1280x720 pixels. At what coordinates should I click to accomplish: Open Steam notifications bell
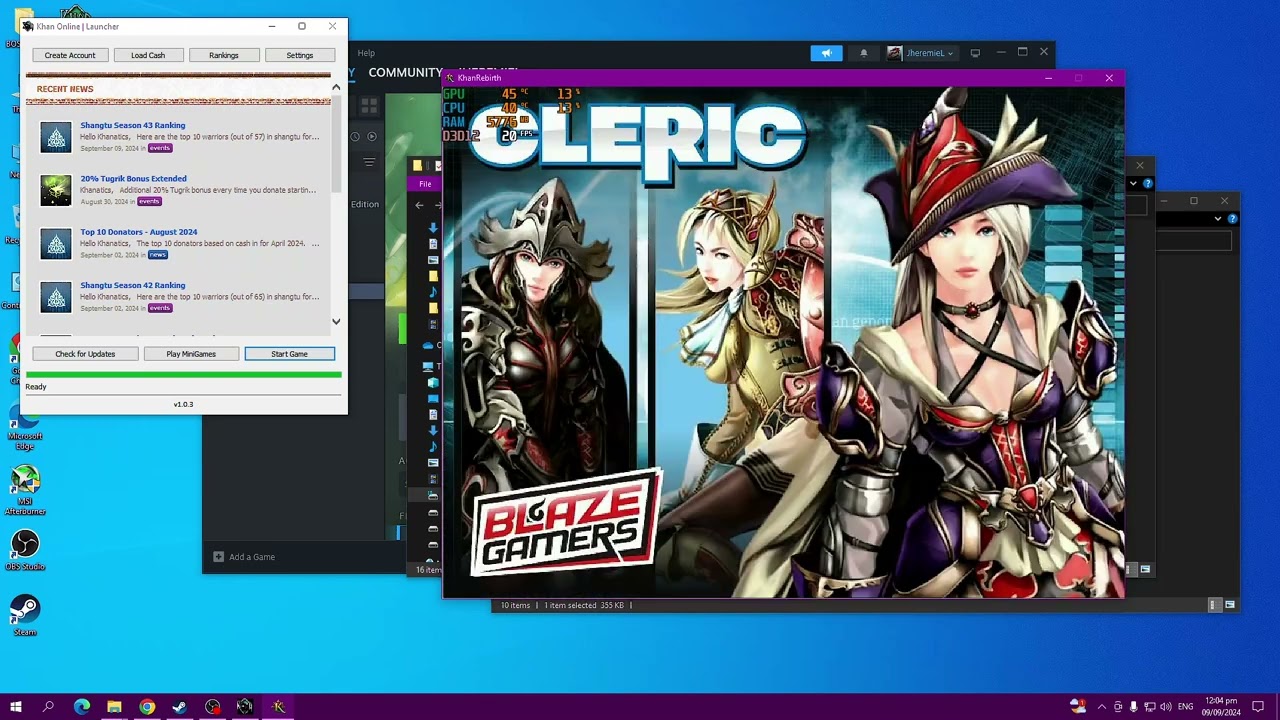coord(864,53)
